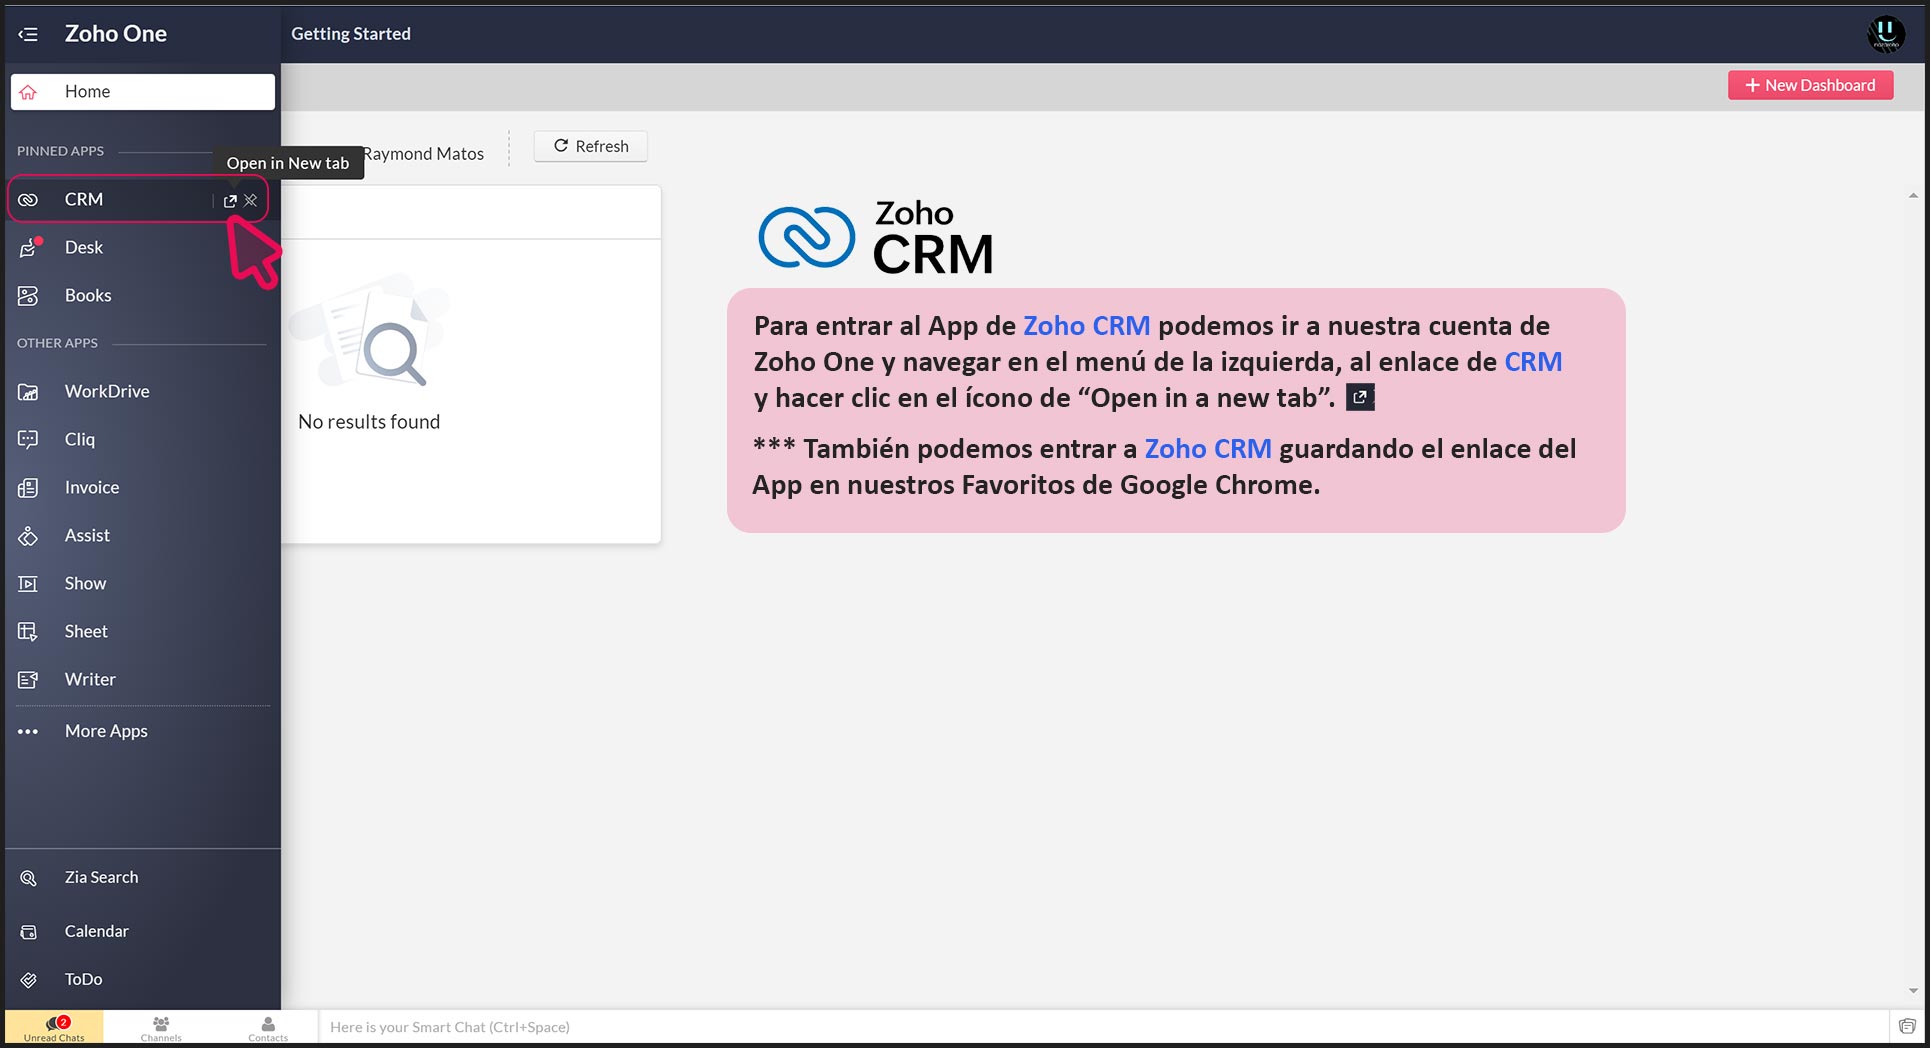Click the Smart Chat input field

click(1100, 1027)
